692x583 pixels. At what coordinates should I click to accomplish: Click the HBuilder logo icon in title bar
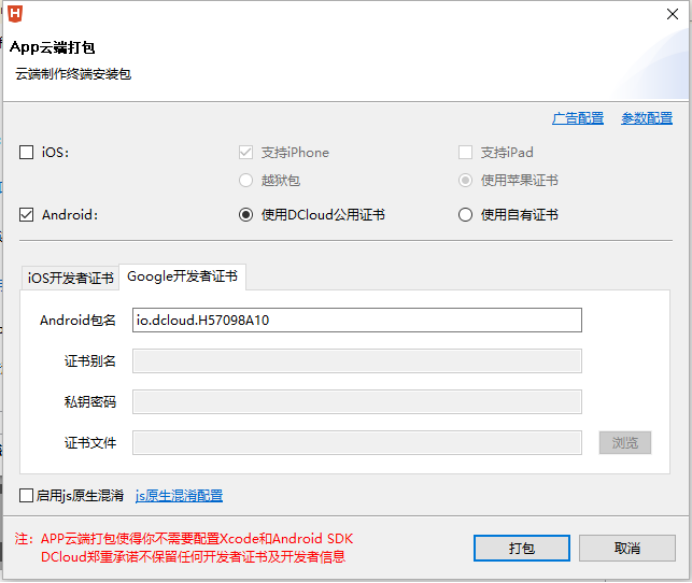(15, 13)
